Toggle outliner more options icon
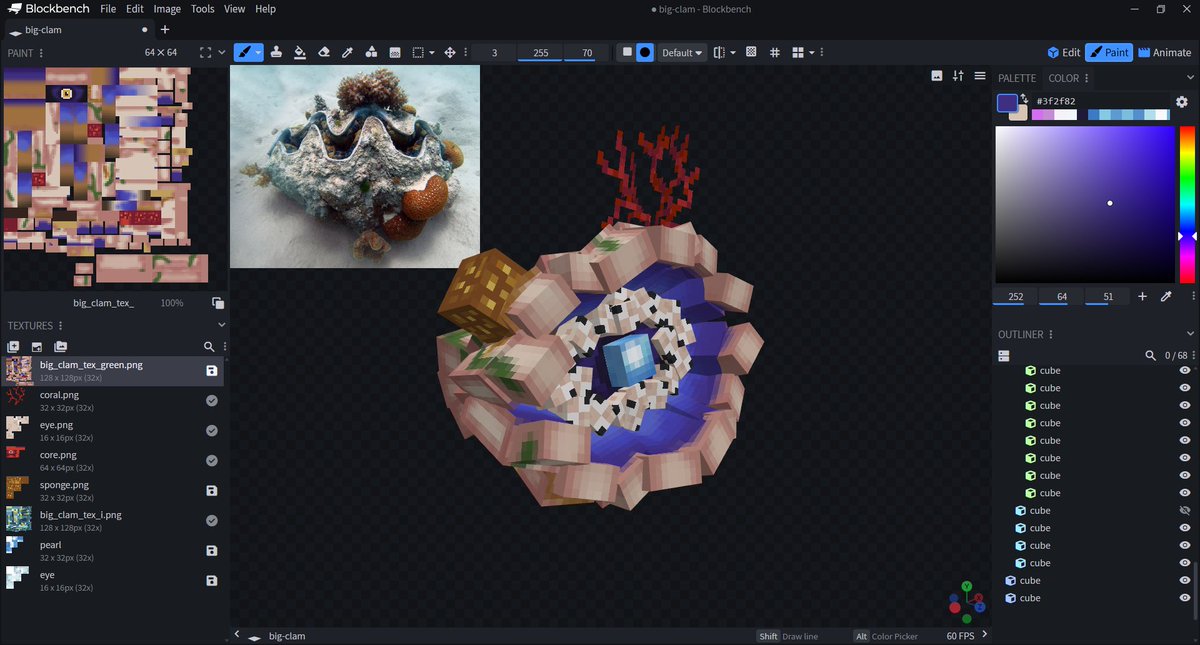Image resolution: width=1200 pixels, height=645 pixels. pos(1004,355)
